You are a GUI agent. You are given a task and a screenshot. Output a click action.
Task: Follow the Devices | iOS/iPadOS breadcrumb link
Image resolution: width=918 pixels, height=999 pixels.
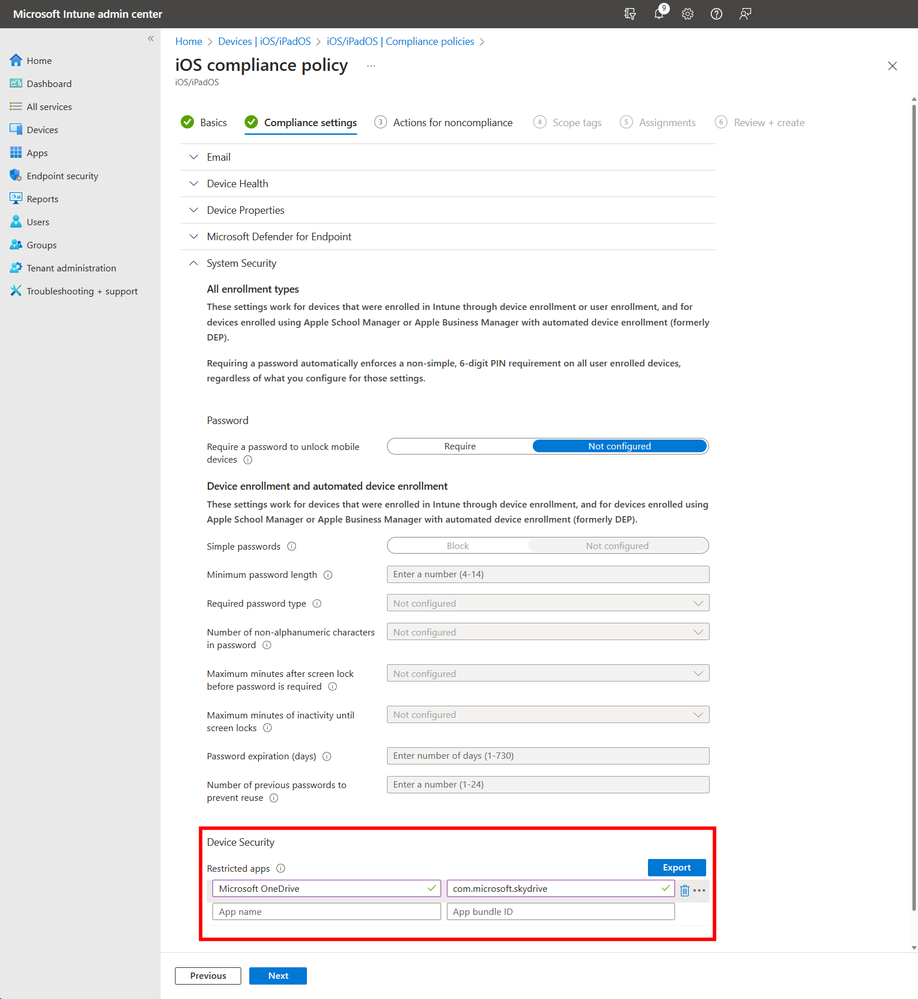(x=264, y=41)
